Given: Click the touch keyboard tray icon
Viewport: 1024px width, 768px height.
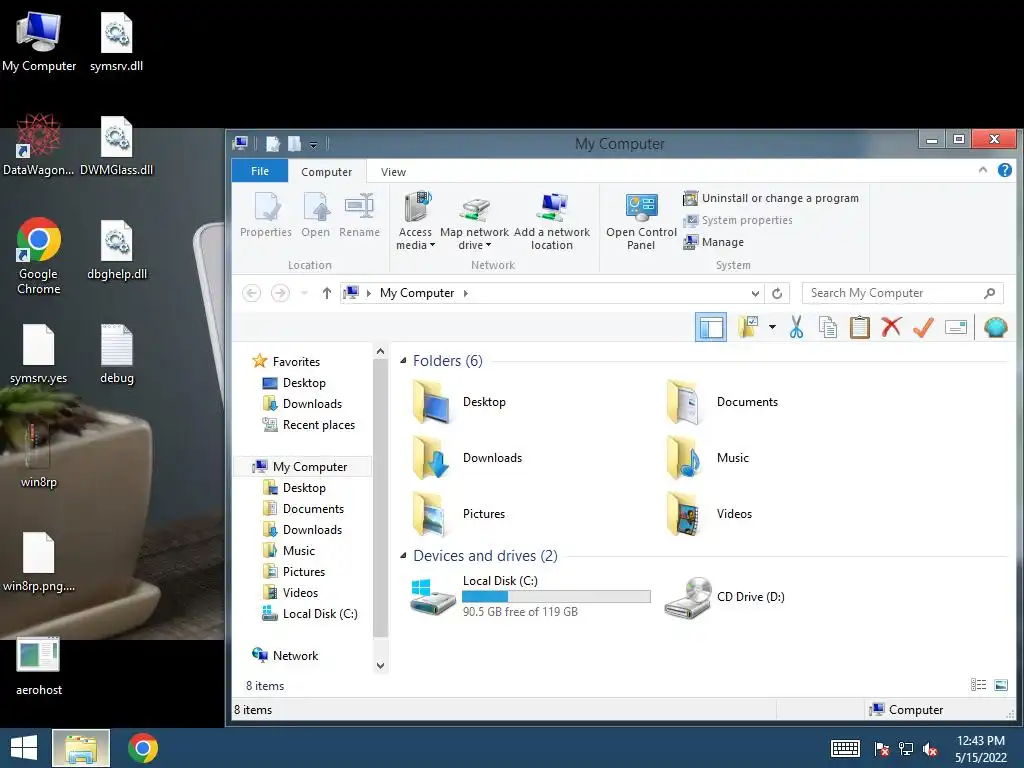Looking at the screenshot, I should pyautogui.click(x=845, y=748).
